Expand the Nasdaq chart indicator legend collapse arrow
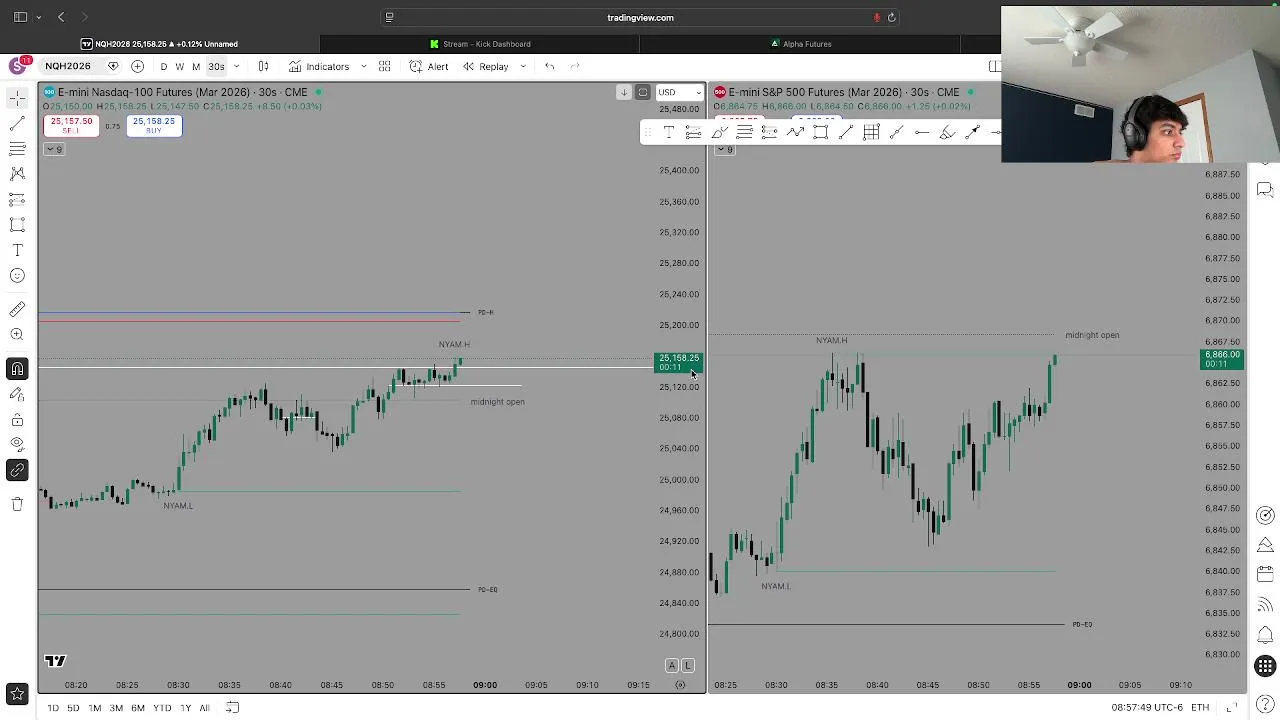Viewport: 1280px width, 720px height. (x=54, y=149)
